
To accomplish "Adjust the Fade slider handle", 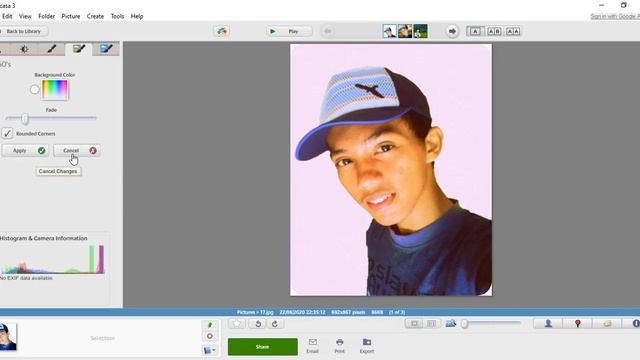I will coord(25,118).
